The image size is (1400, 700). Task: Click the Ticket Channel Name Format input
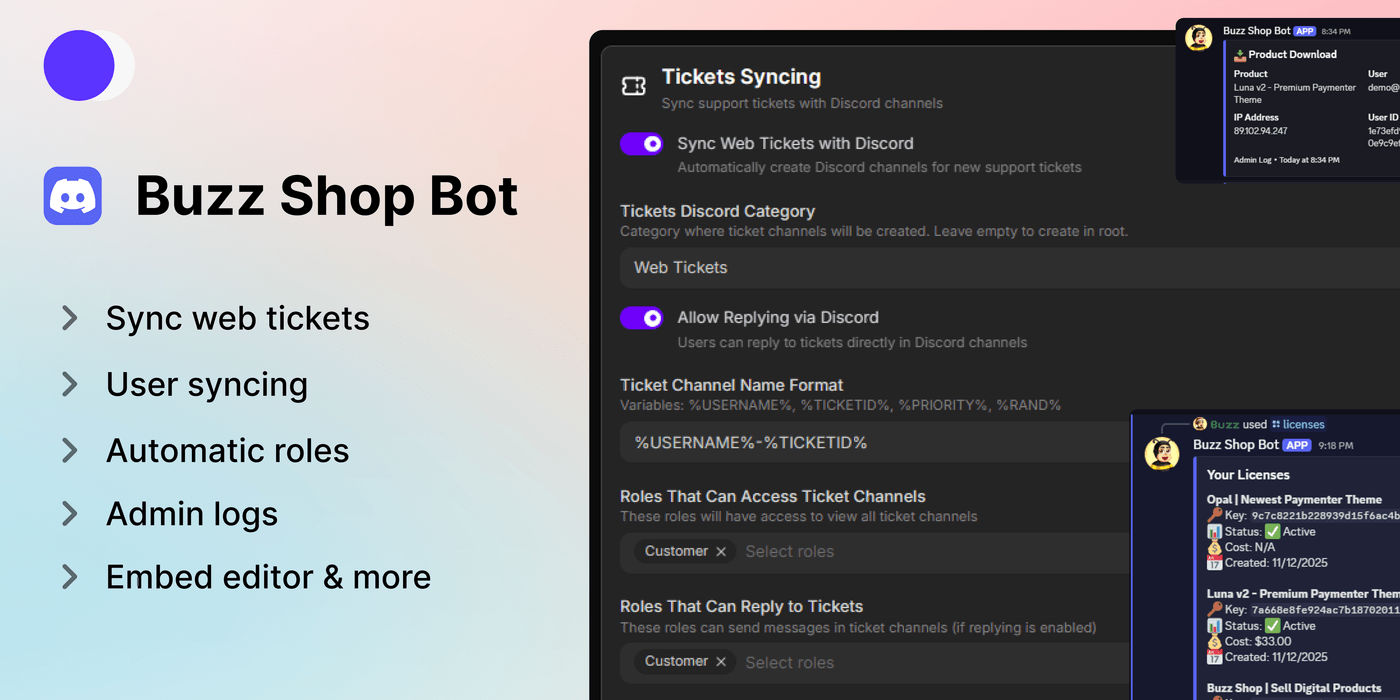(880, 442)
